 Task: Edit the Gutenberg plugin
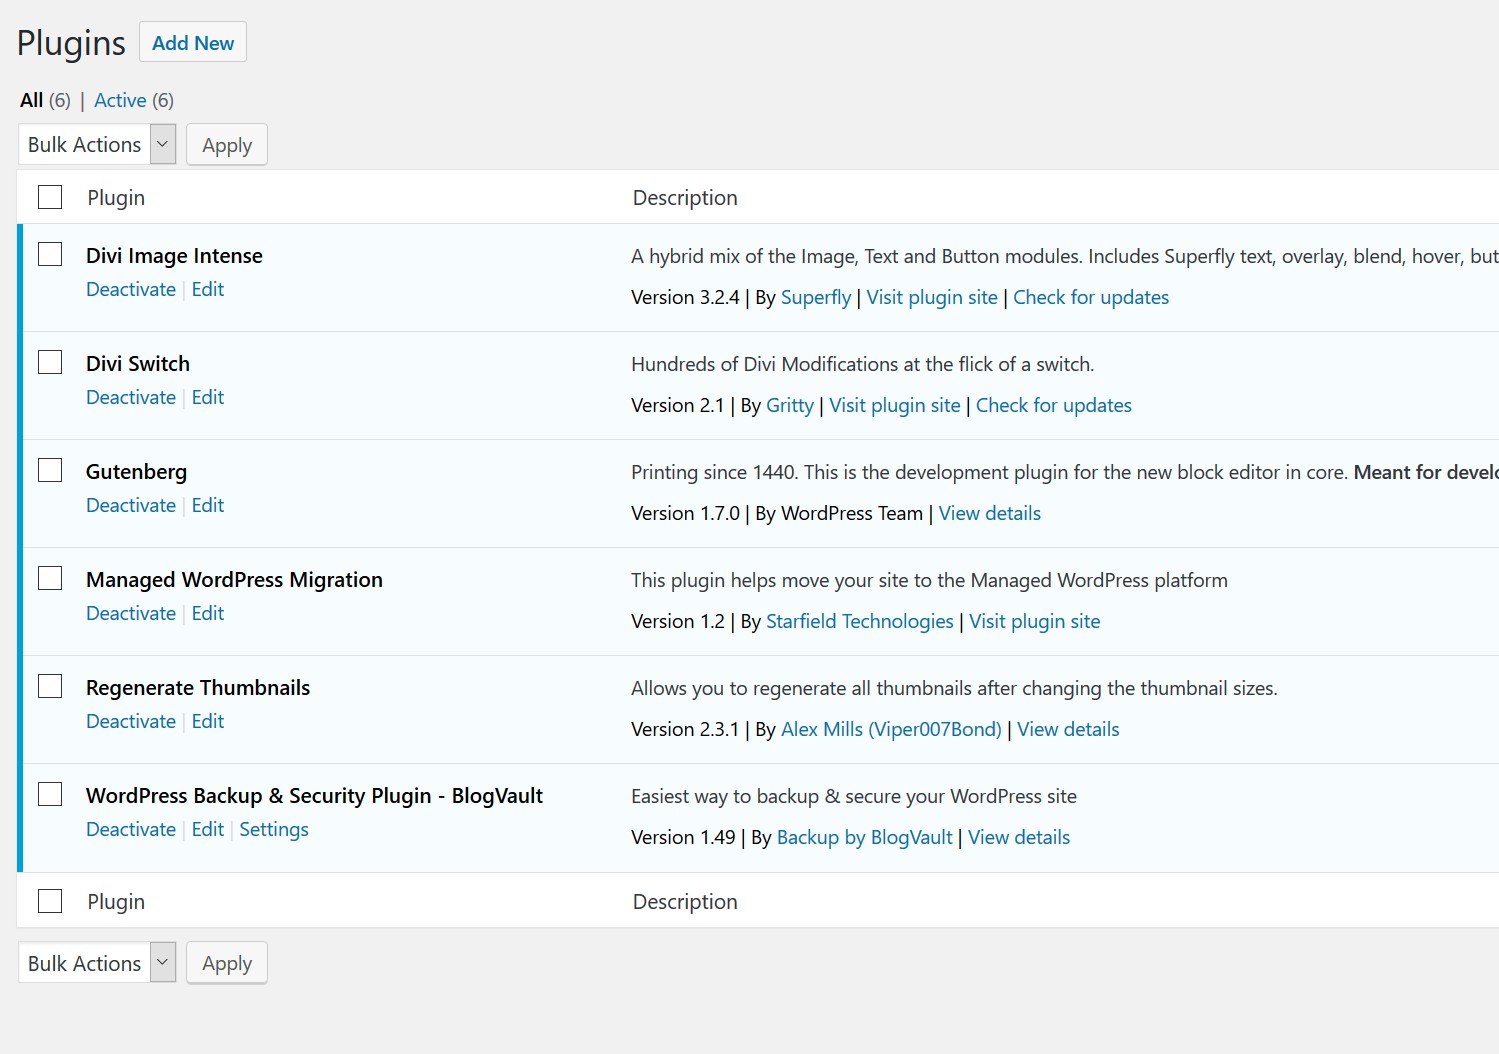pyautogui.click(x=208, y=505)
